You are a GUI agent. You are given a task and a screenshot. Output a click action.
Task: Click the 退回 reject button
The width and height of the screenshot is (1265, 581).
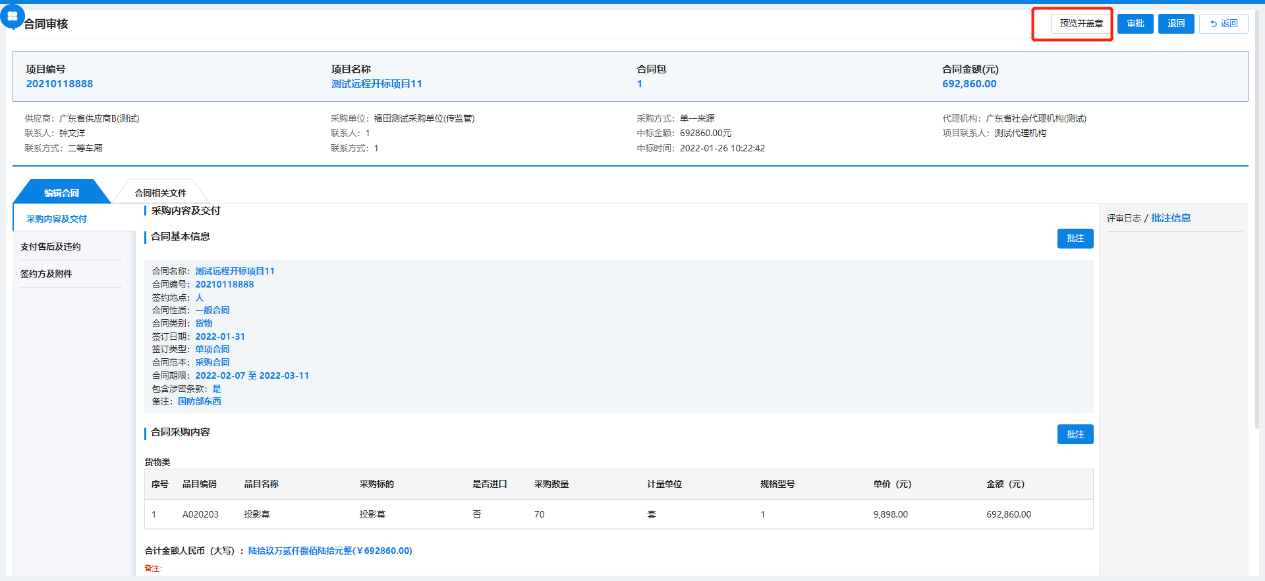1176,24
